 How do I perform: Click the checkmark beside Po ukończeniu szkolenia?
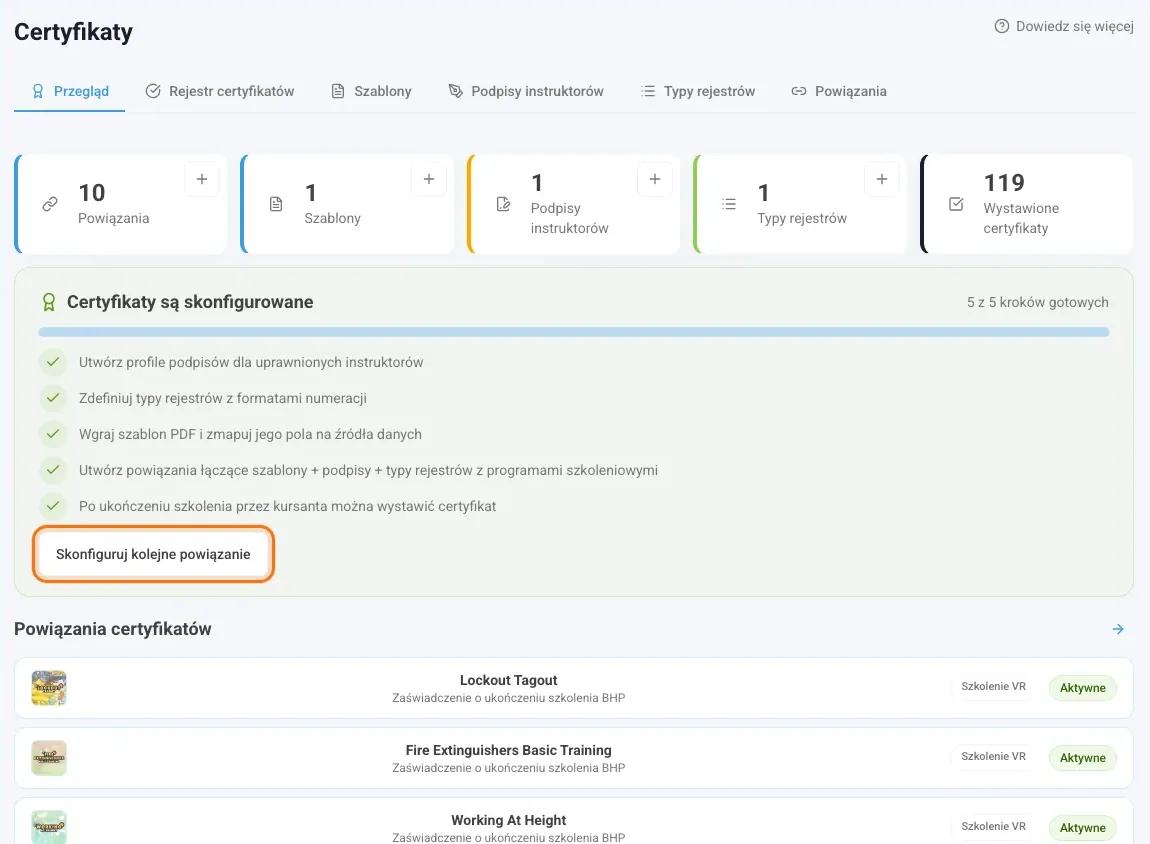53,505
